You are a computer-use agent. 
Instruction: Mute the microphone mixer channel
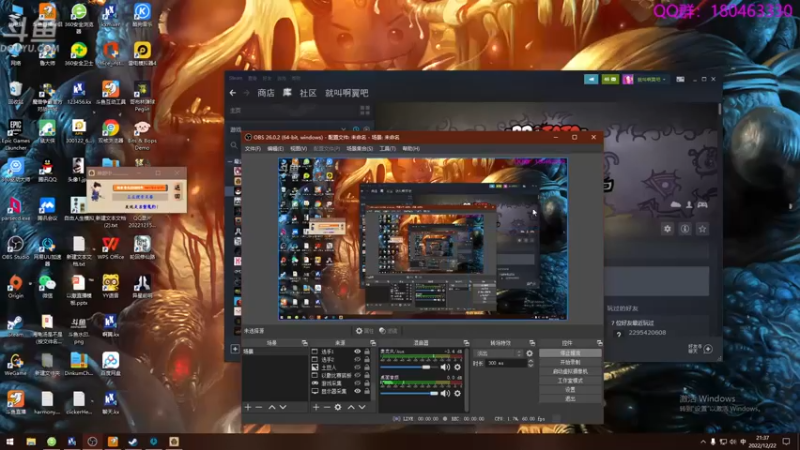point(445,367)
